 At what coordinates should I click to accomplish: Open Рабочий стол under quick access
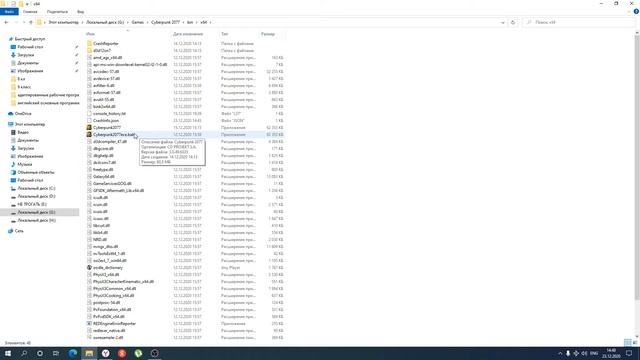tap(30, 47)
